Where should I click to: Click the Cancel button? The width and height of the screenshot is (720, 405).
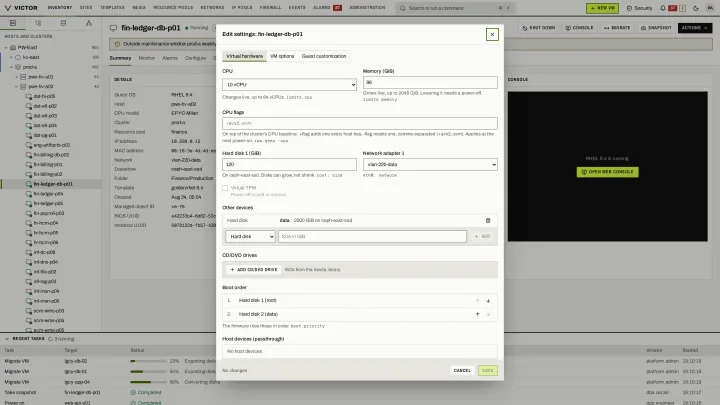pyautogui.click(x=462, y=371)
